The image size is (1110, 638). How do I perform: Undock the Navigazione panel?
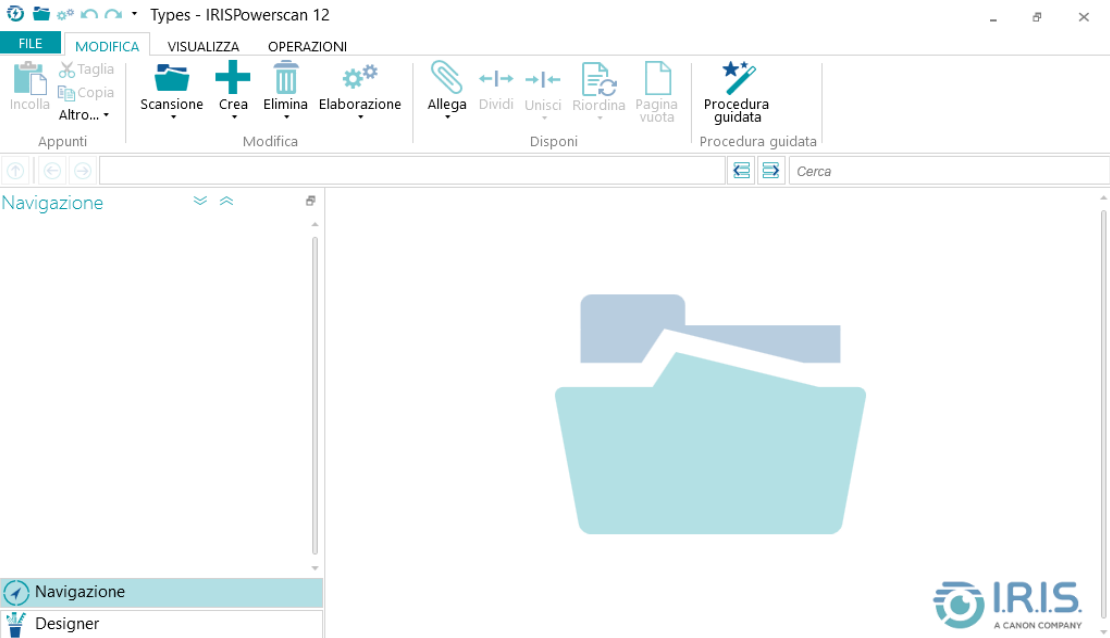(x=310, y=201)
